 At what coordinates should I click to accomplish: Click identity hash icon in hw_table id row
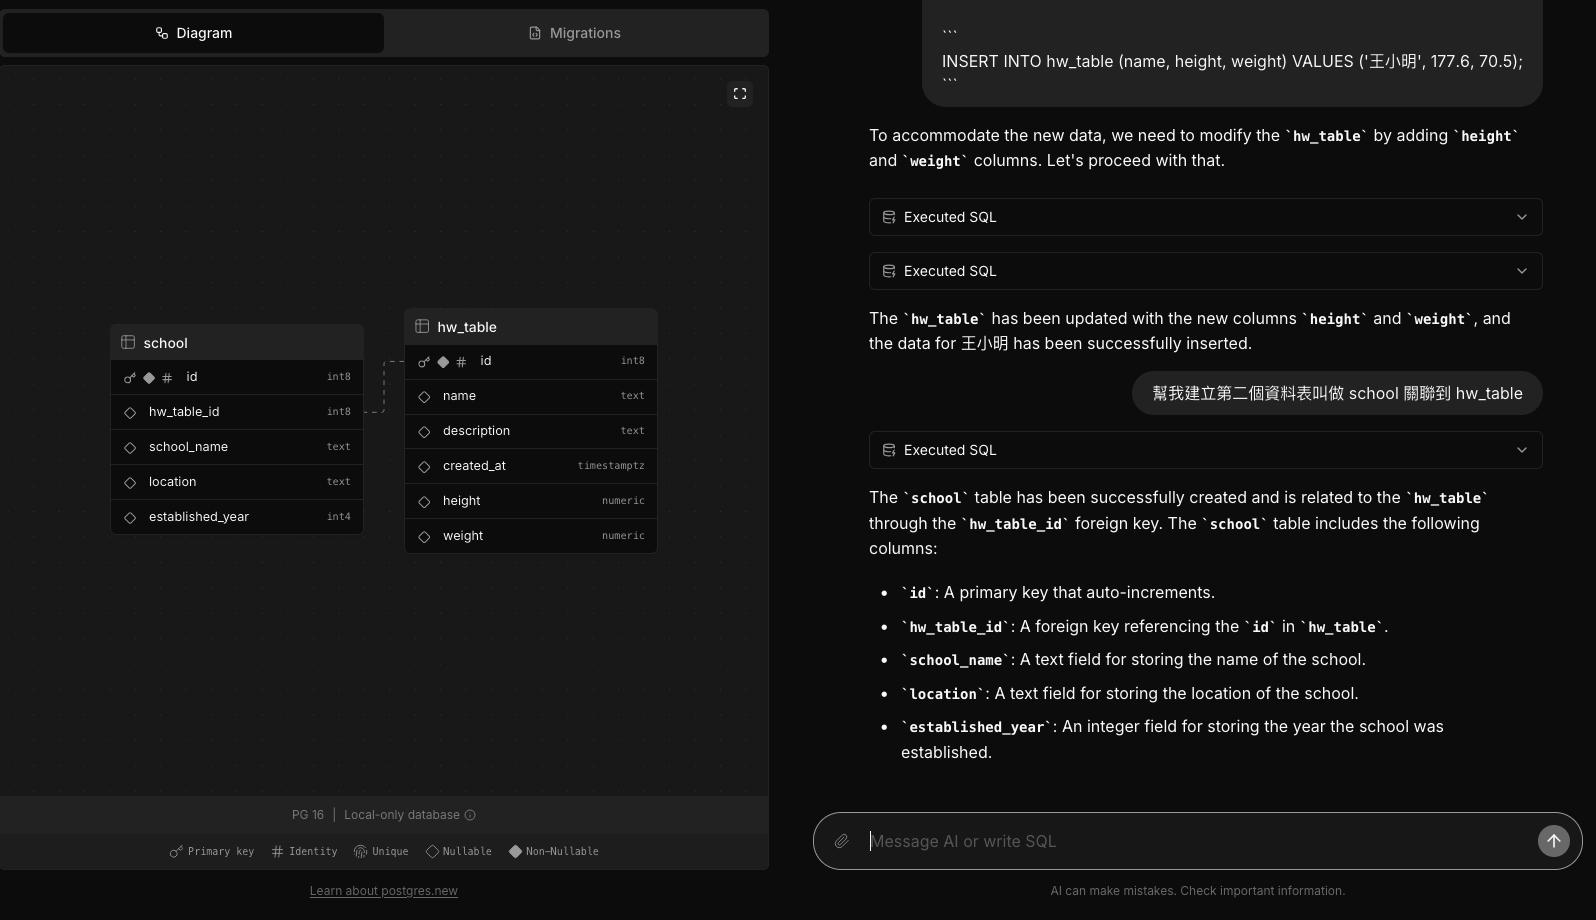[461, 362]
